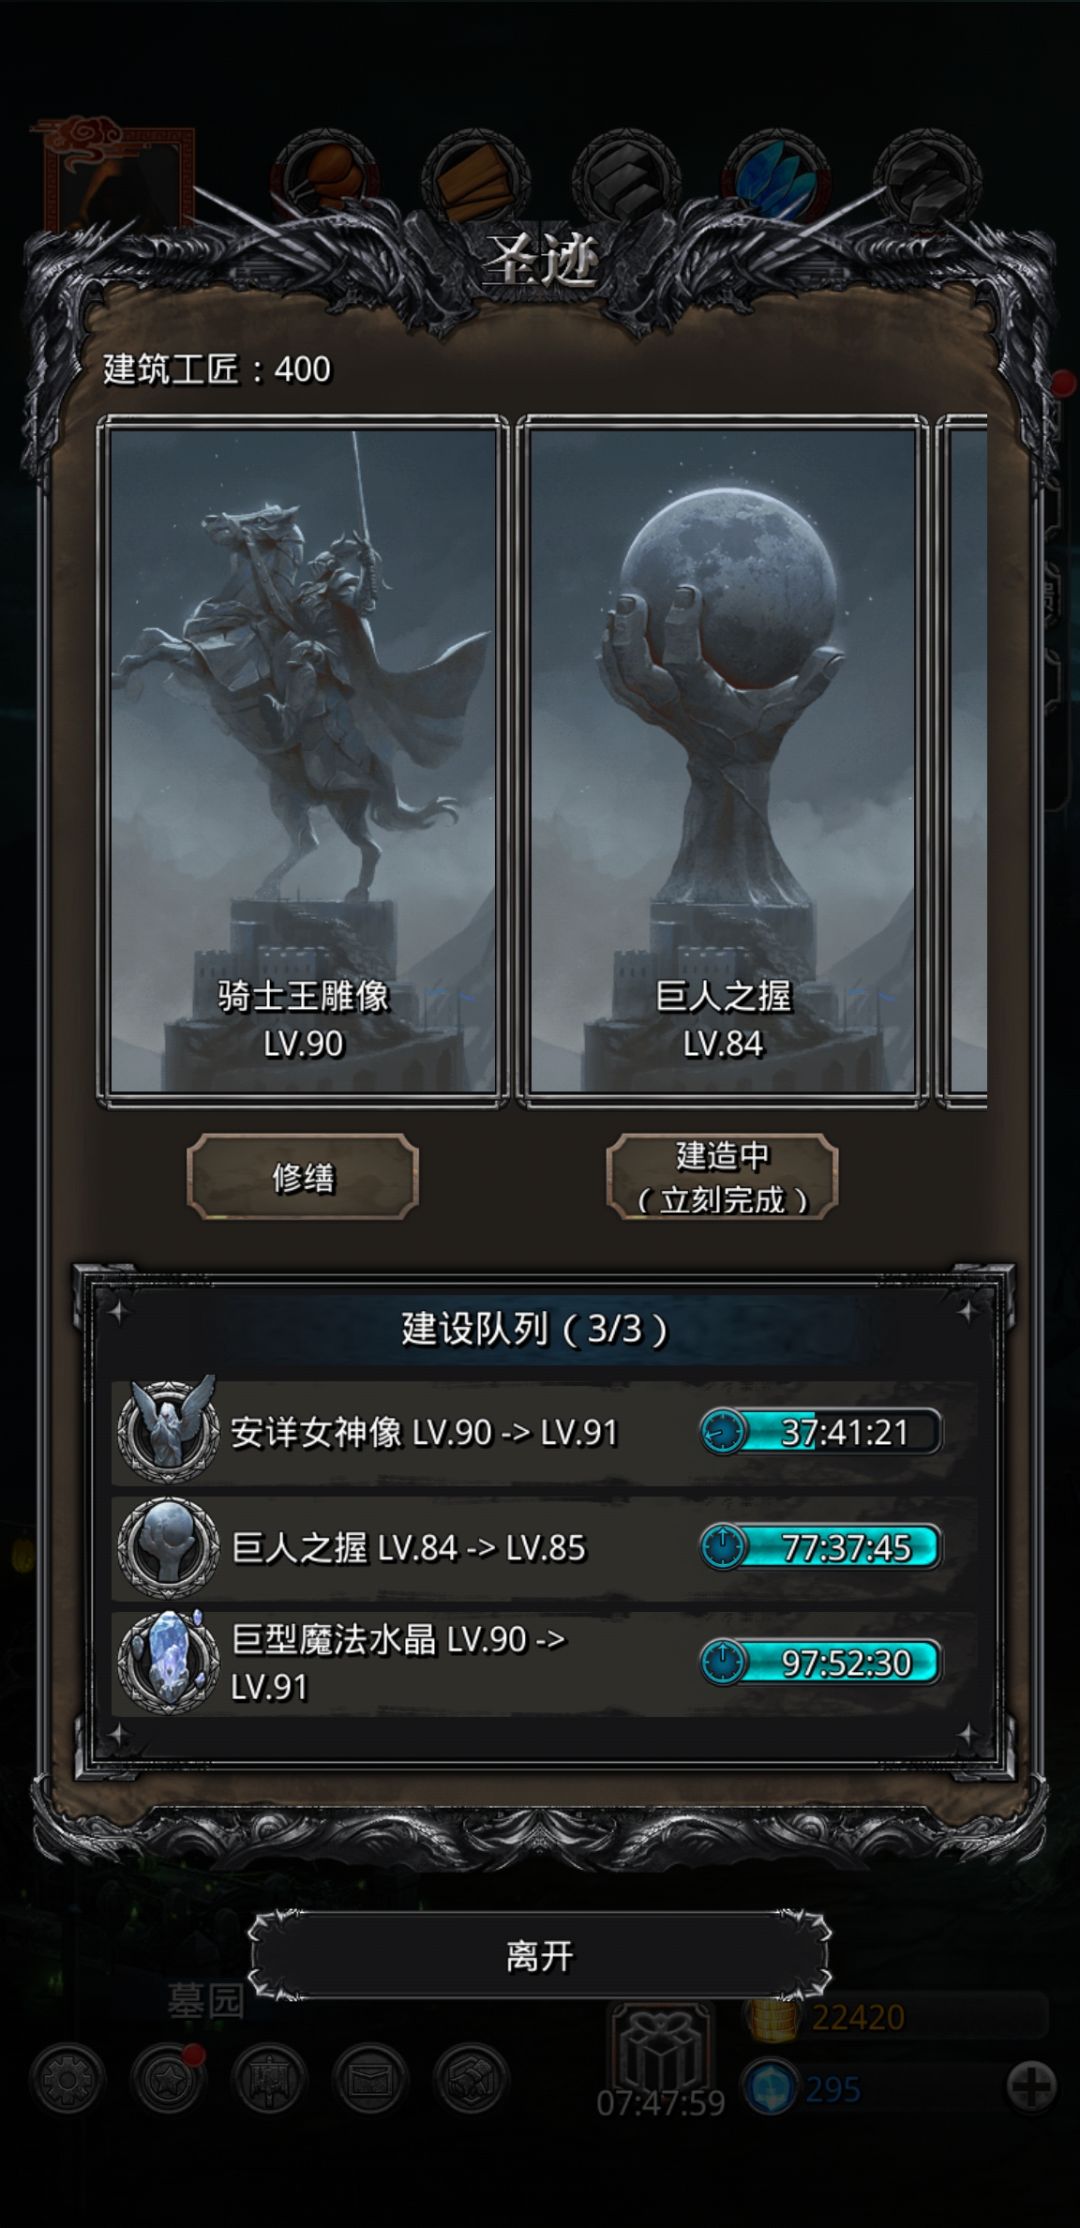Click the partially visible third relic card
Screen dimensions: 1080x2228
pos(964,762)
